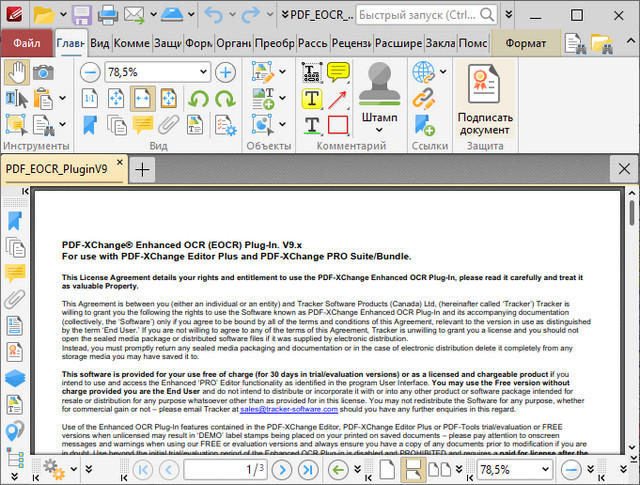The height and width of the screenshot is (485, 640).
Task: Click the yellow sticky note comment icon
Action: coord(338,72)
